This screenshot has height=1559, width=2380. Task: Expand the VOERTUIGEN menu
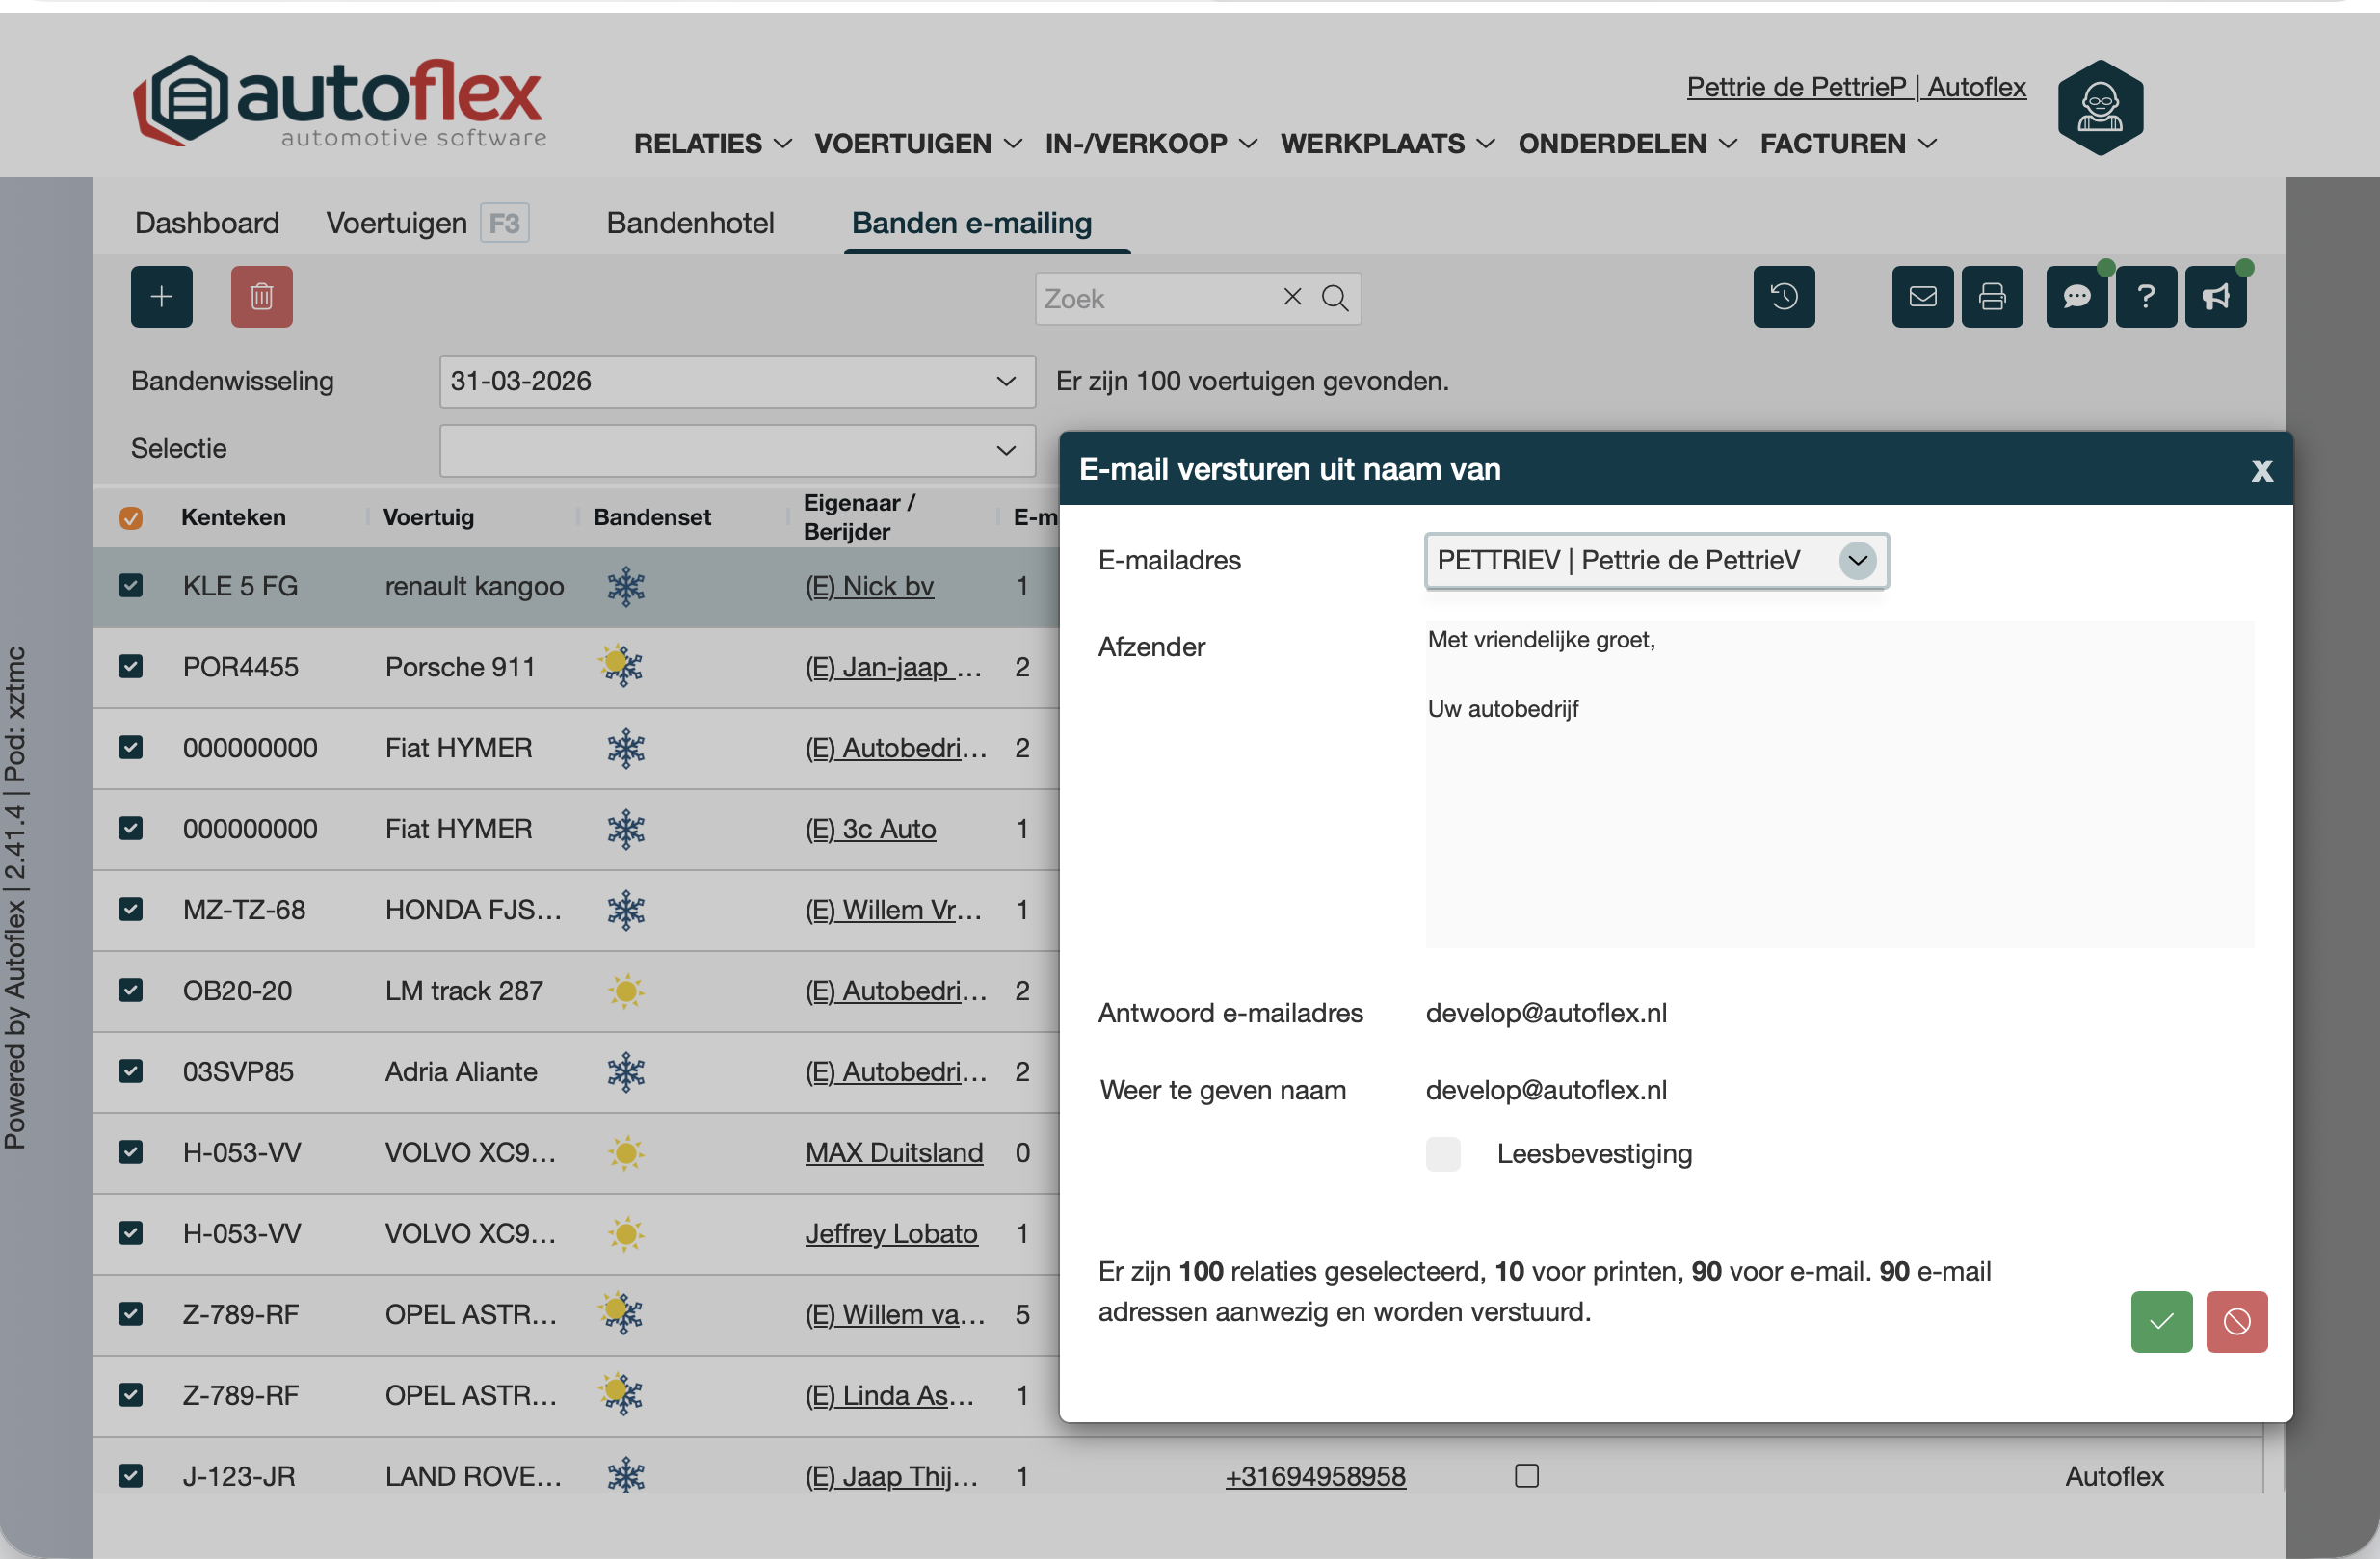(x=918, y=144)
